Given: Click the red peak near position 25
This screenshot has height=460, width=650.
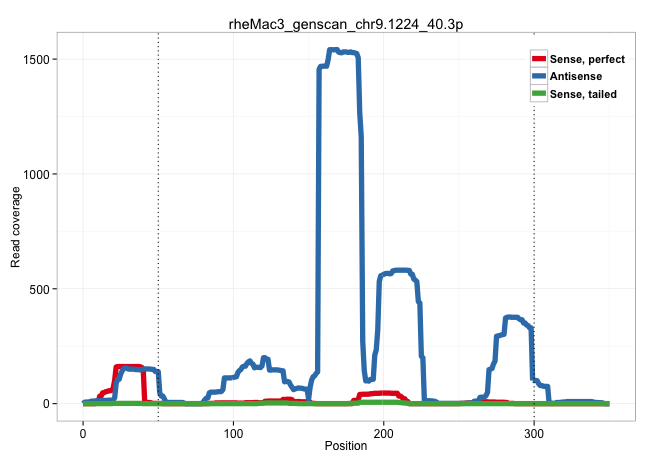Looking at the screenshot, I should pos(128,367).
